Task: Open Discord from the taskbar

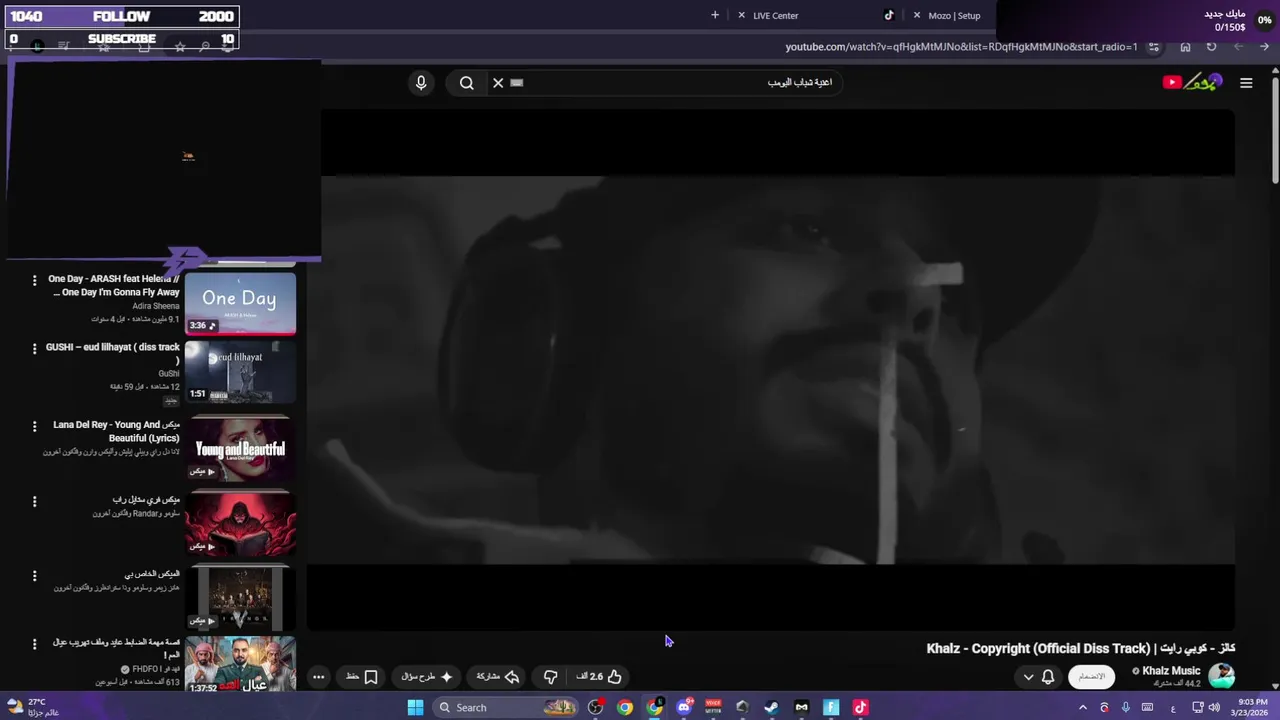Action: click(684, 707)
